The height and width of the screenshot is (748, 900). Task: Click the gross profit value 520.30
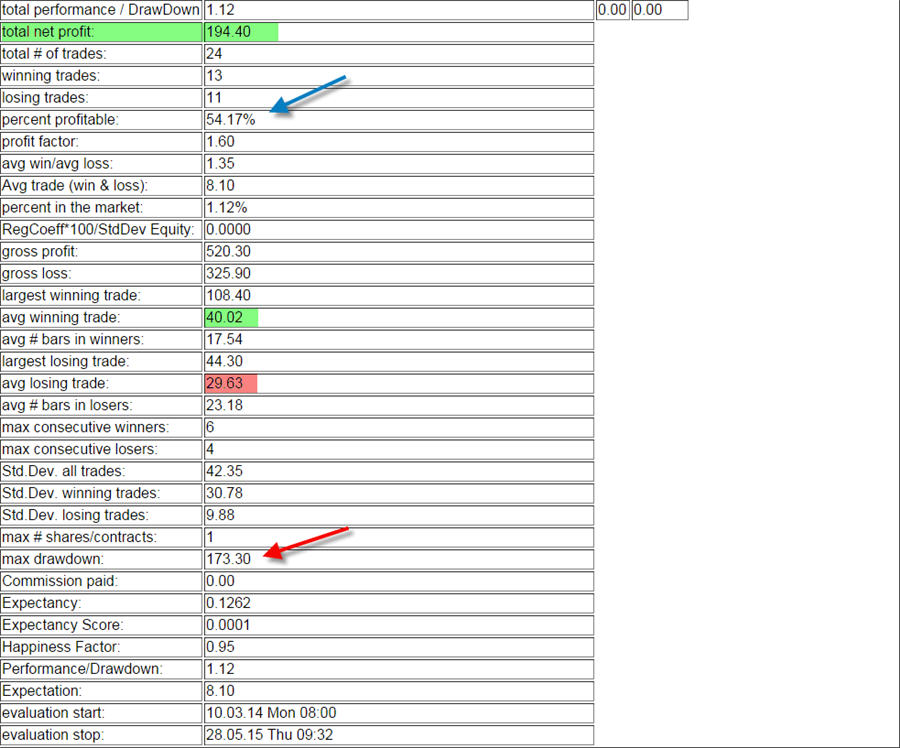click(228, 252)
